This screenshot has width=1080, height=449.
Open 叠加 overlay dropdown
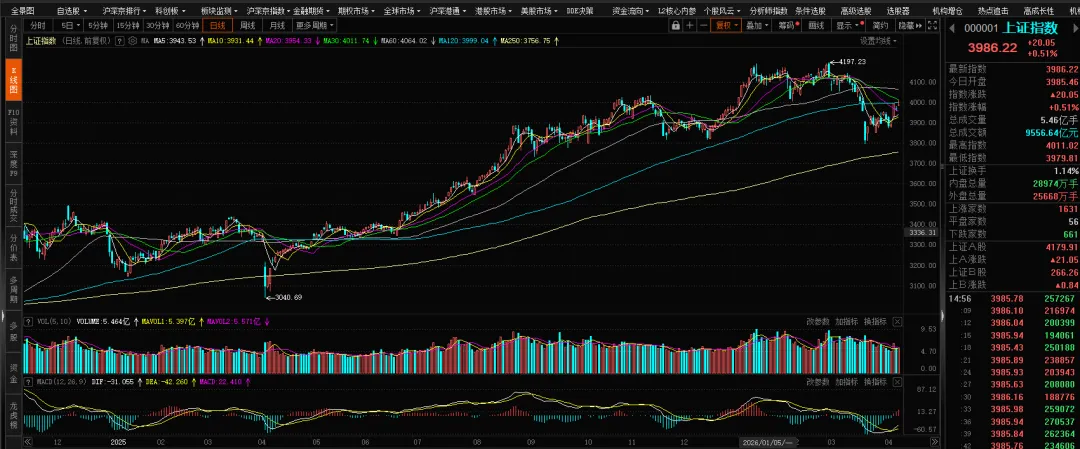point(756,25)
